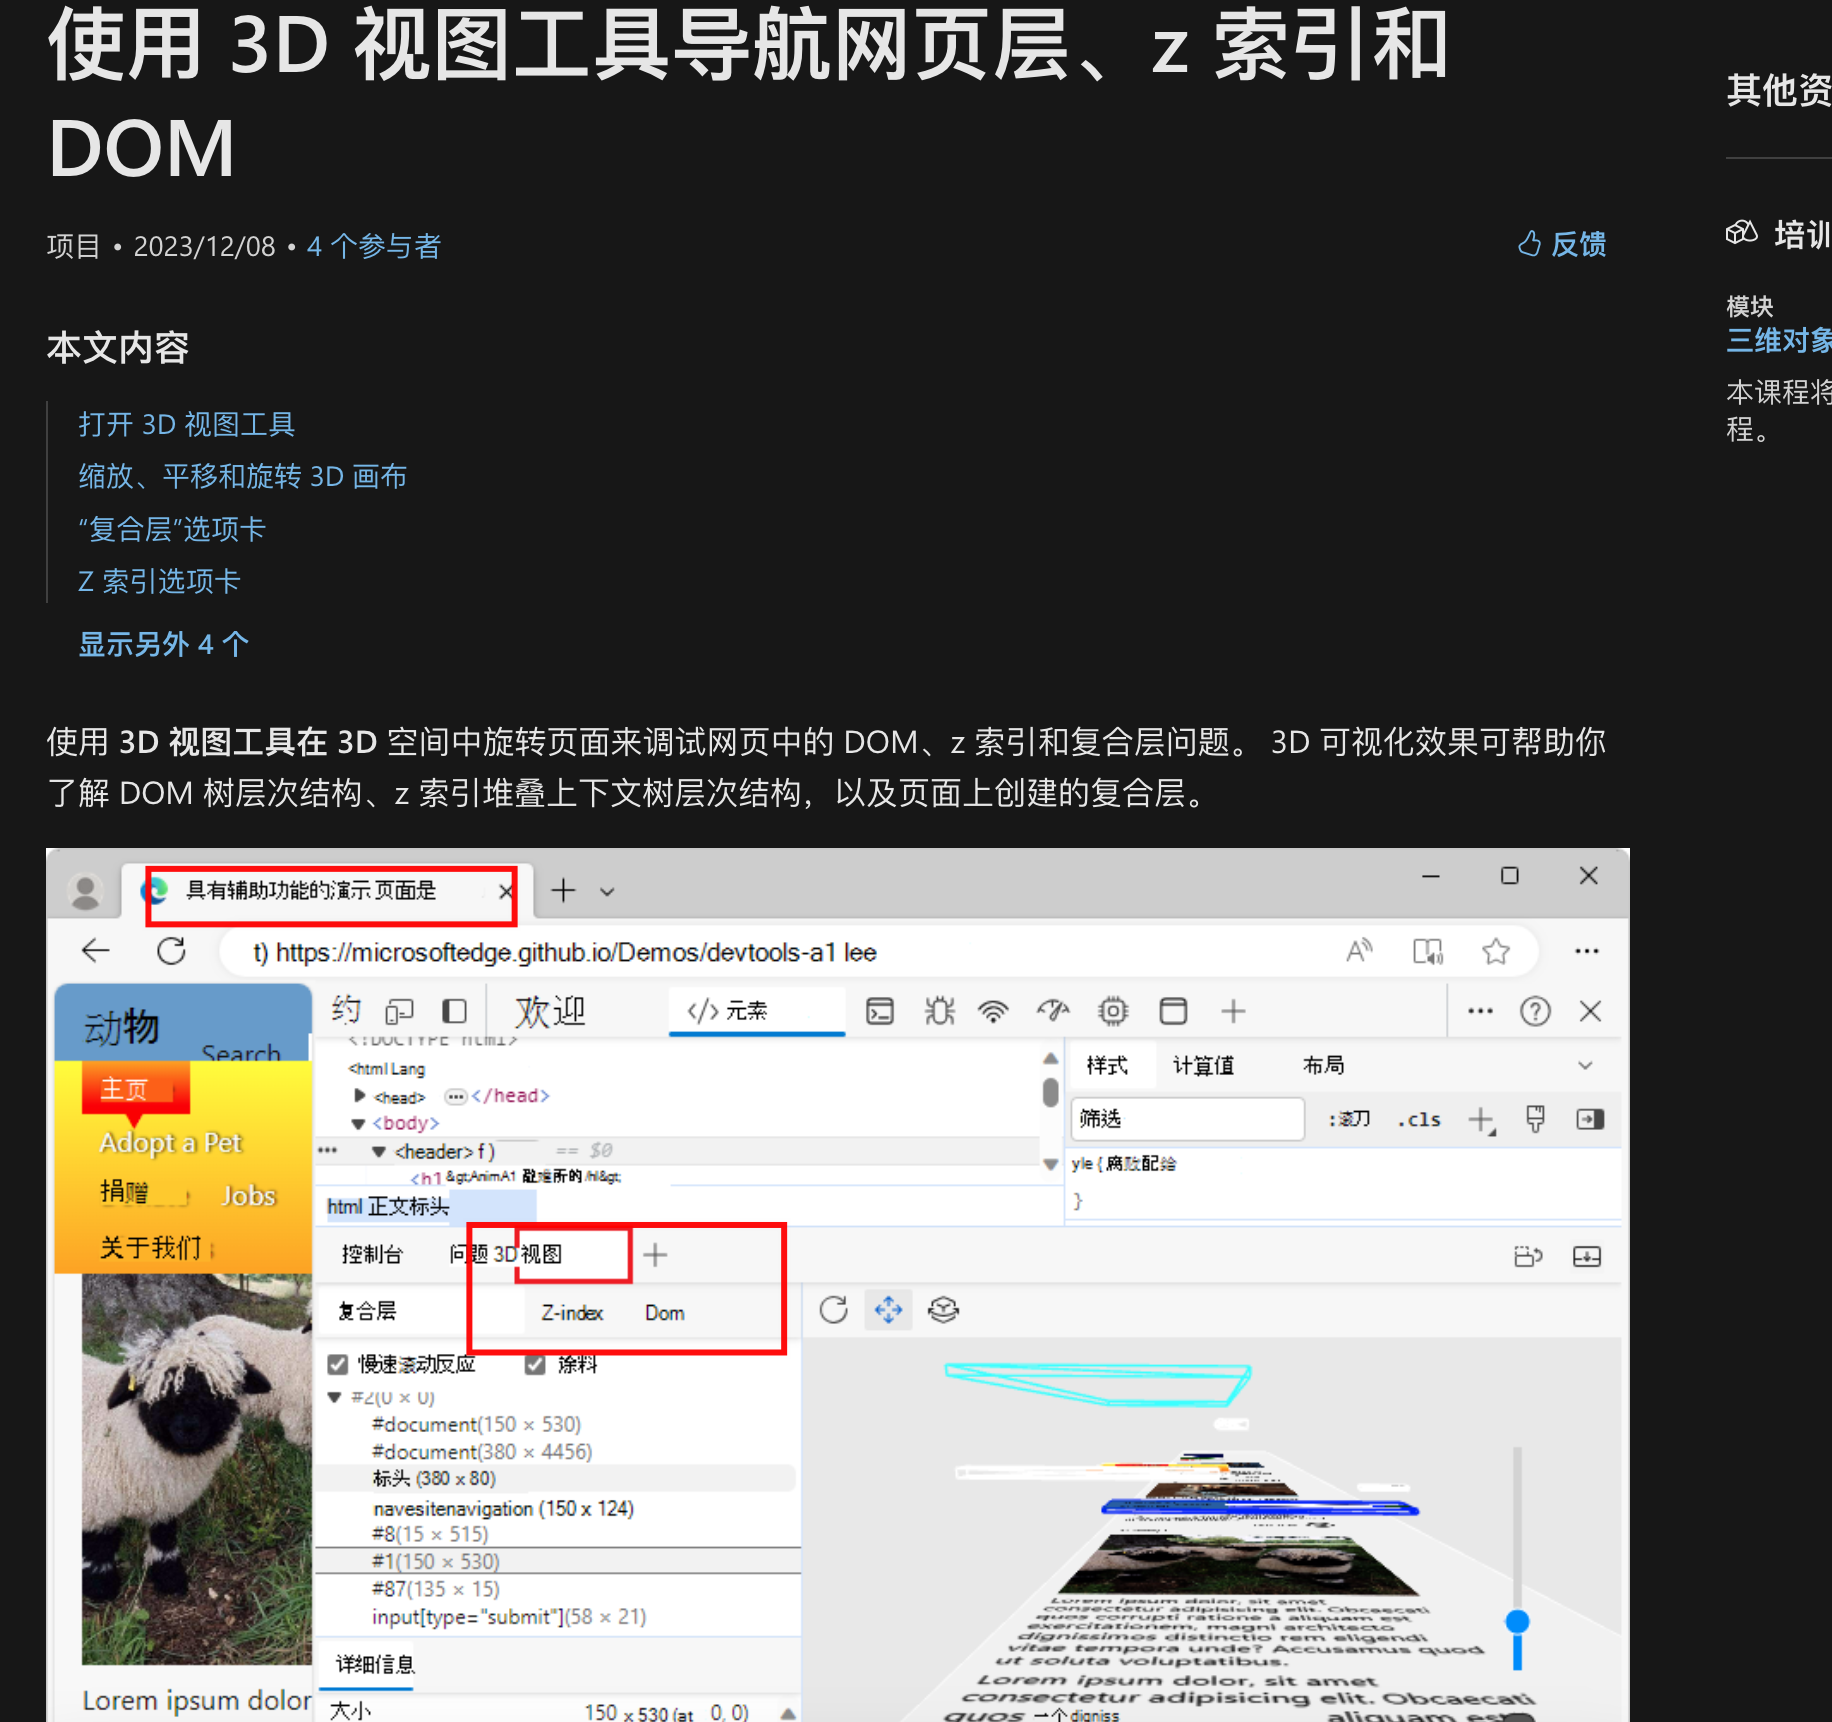This screenshot has width=1832, height=1722.
Task: Toggle the 涂料 checkbox
Action: coord(536,1365)
